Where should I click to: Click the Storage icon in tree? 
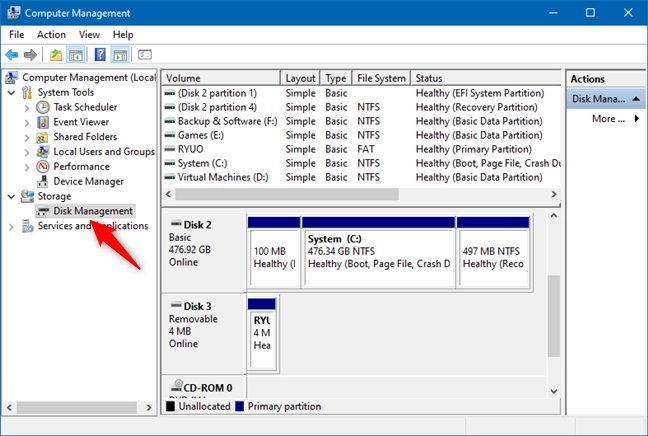pyautogui.click(x=27, y=196)
